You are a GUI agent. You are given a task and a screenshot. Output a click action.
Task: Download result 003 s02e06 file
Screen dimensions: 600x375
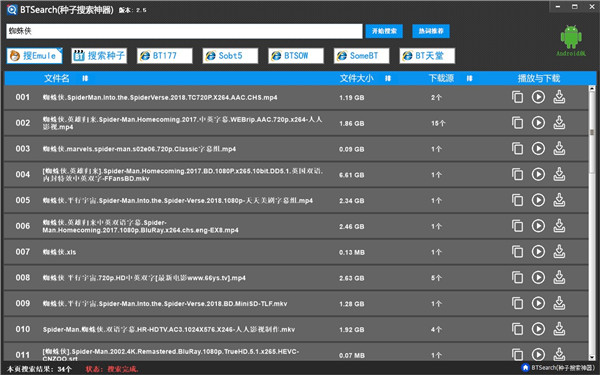[x=559, y=148]
